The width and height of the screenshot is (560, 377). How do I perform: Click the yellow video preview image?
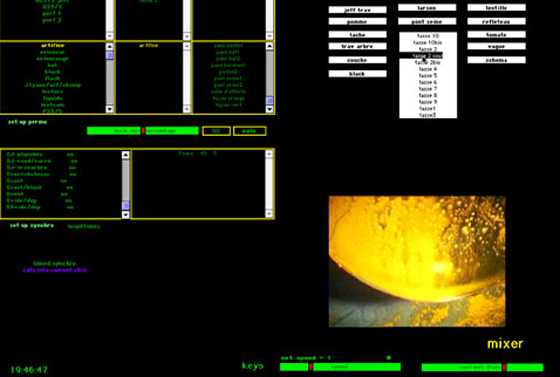point(417,261)
